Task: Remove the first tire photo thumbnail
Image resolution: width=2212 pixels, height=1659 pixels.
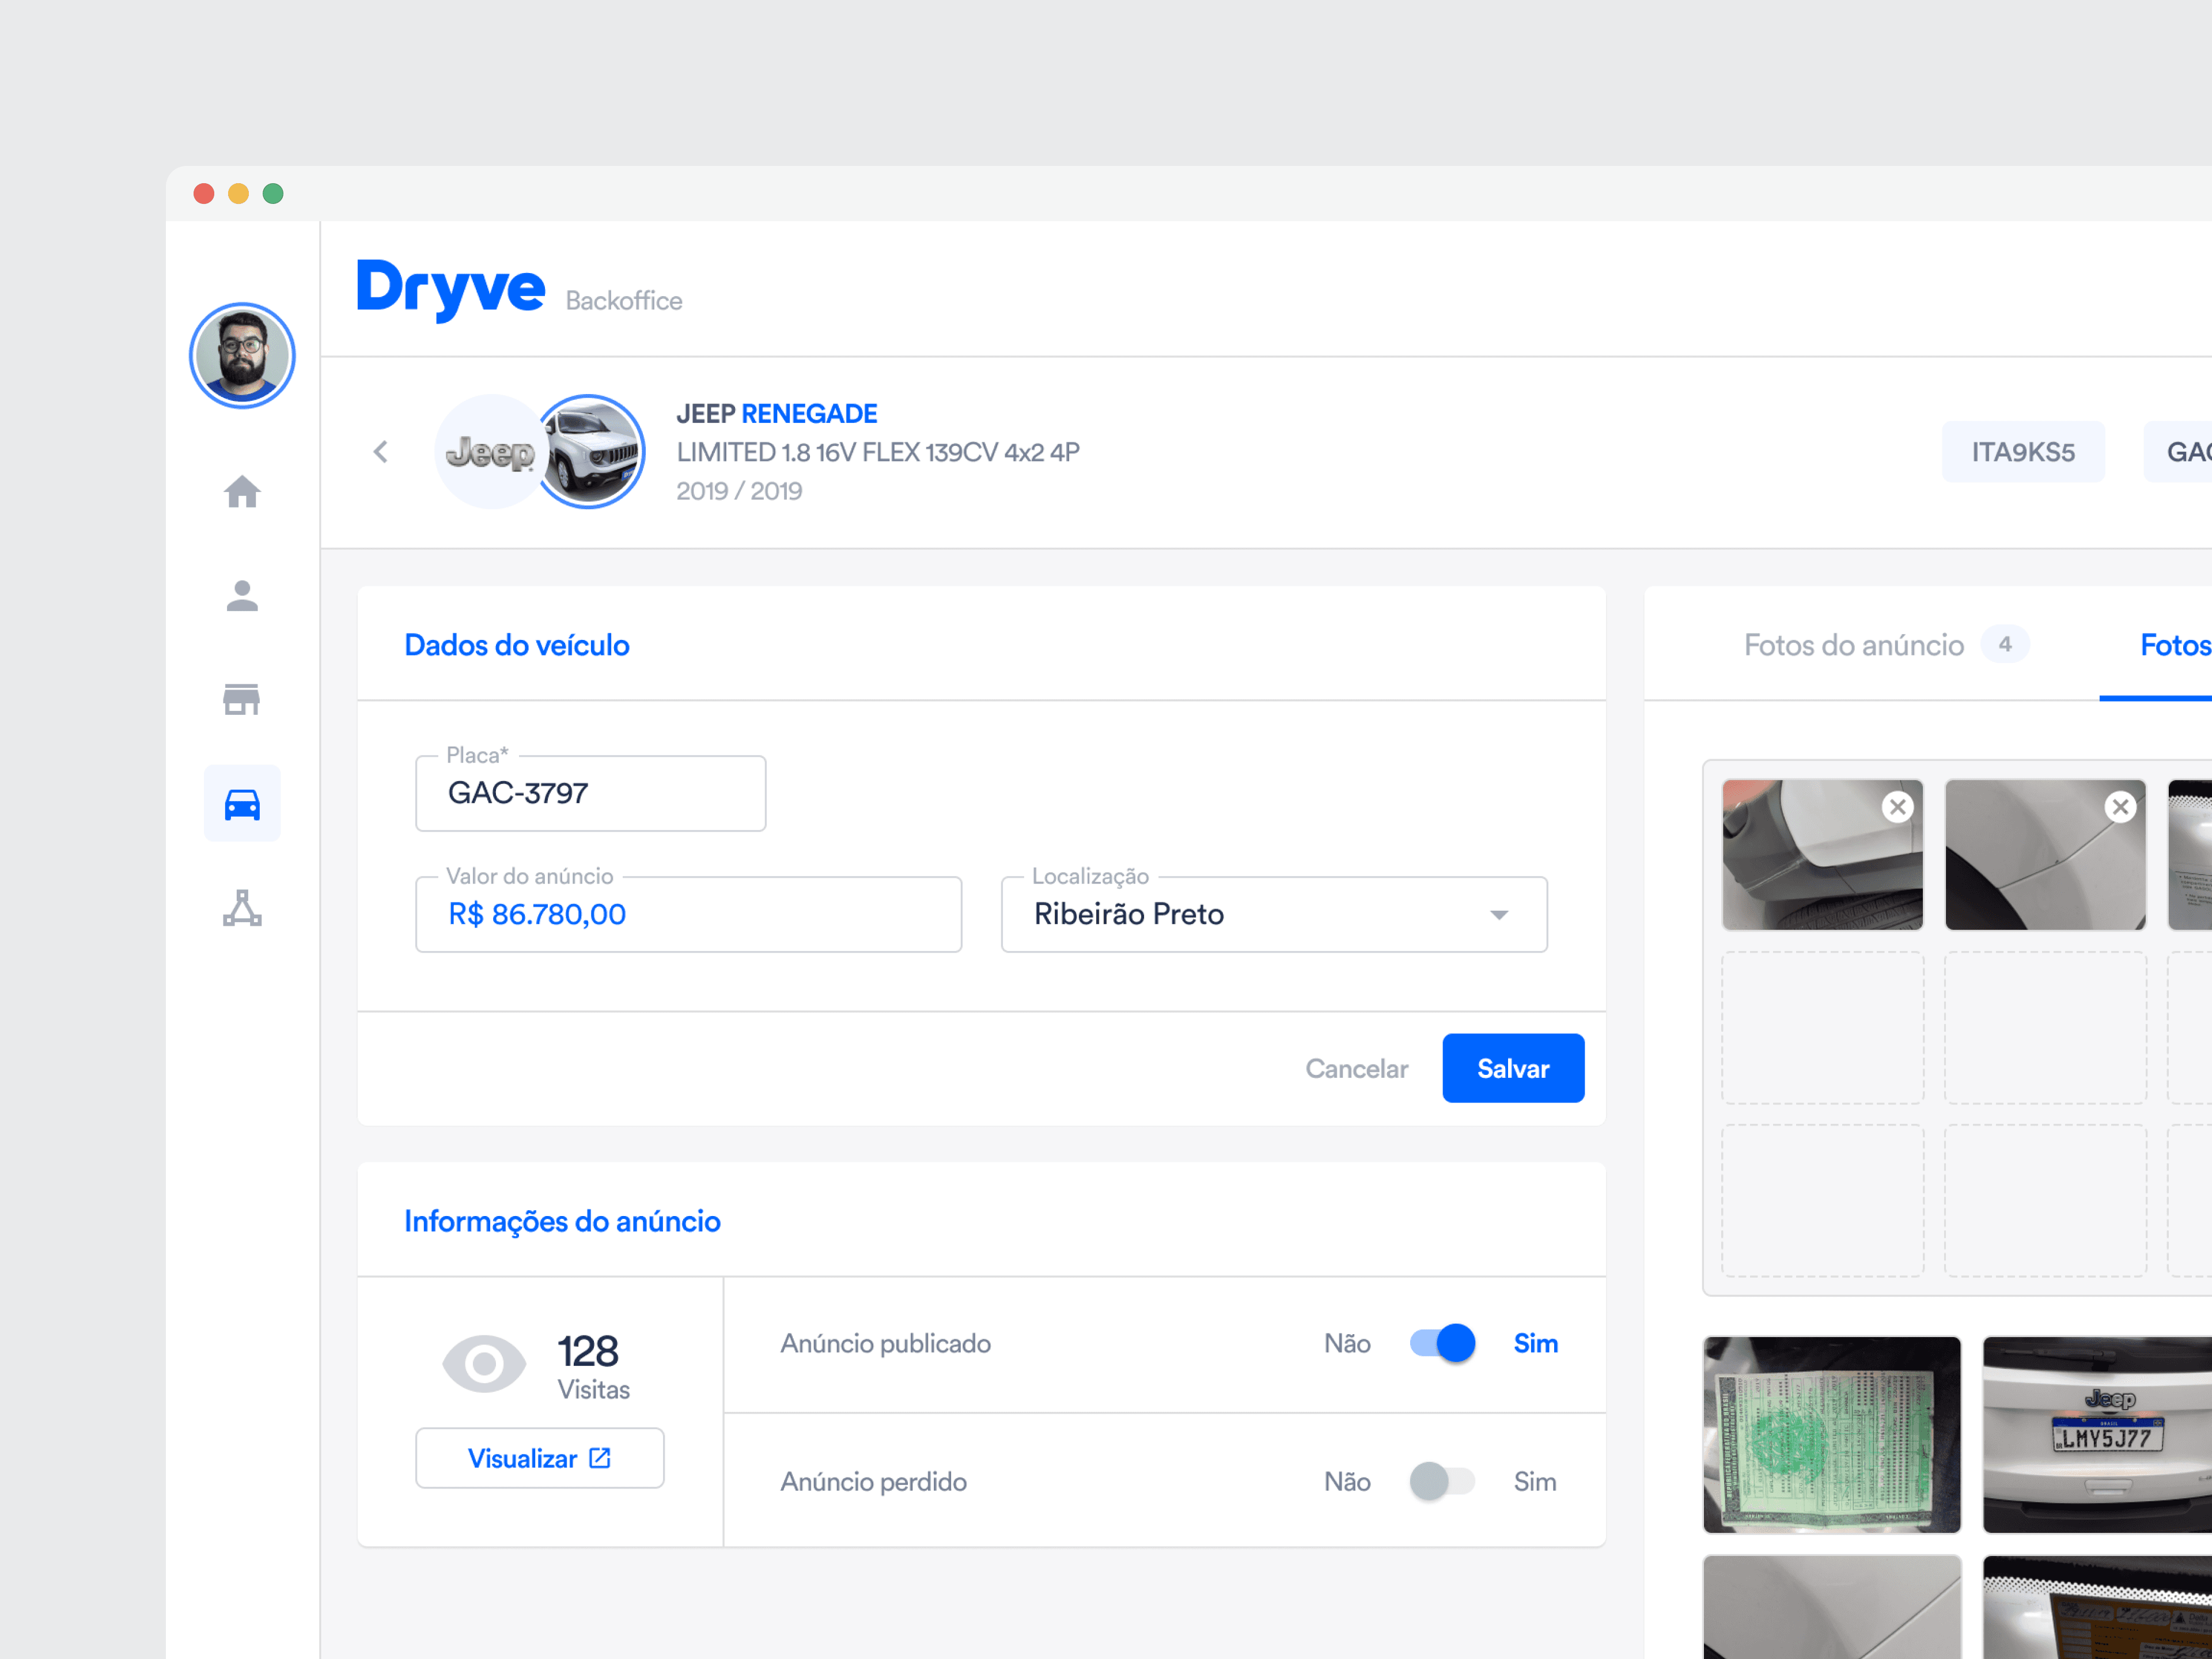Action: [x=1897, y=807]
